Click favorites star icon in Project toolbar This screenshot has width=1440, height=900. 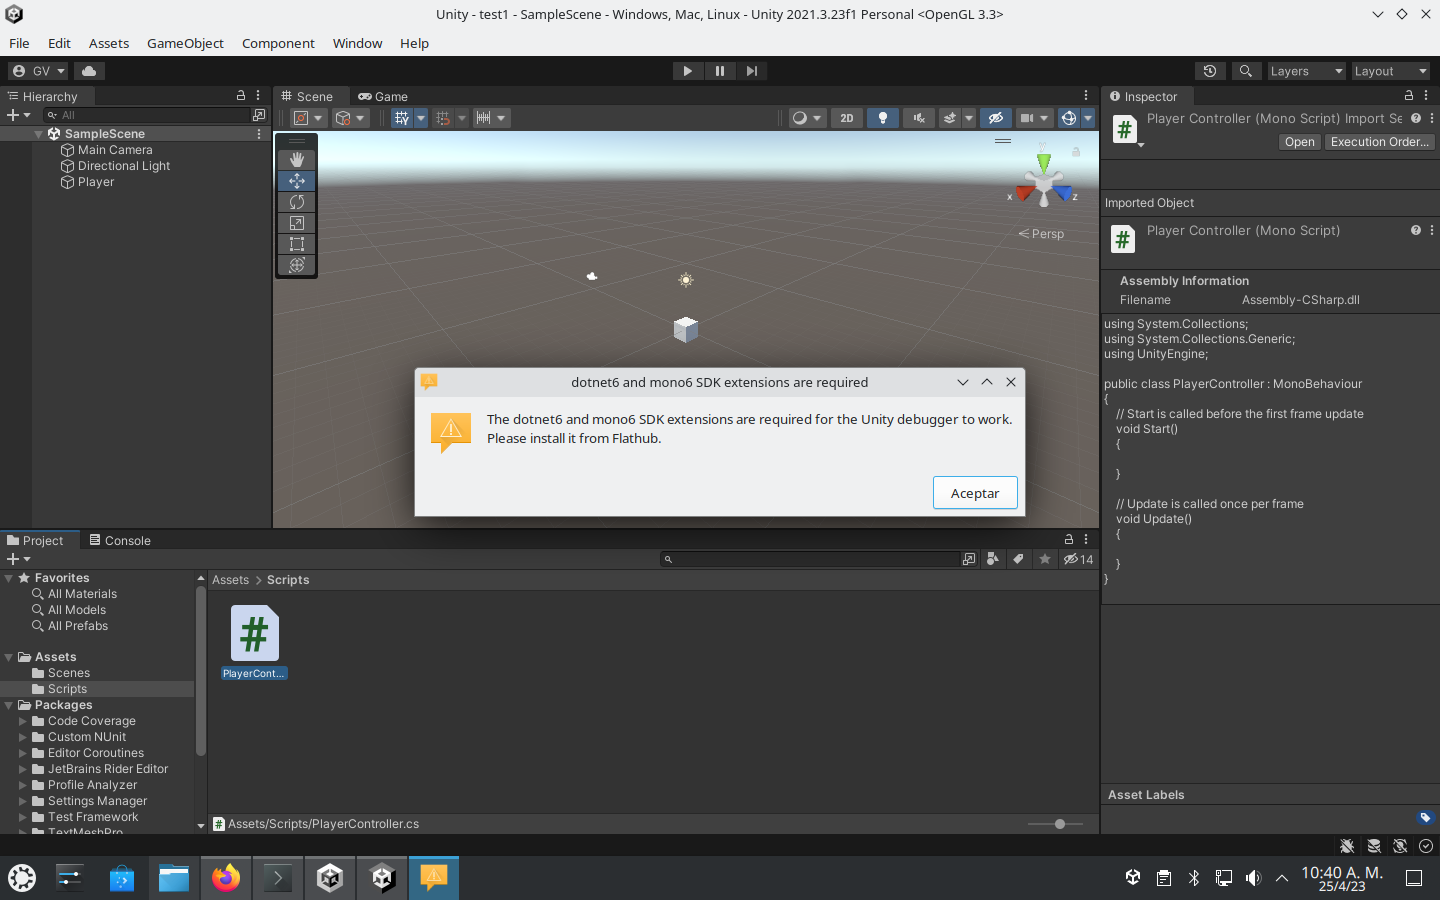(x=1045, y=559)
